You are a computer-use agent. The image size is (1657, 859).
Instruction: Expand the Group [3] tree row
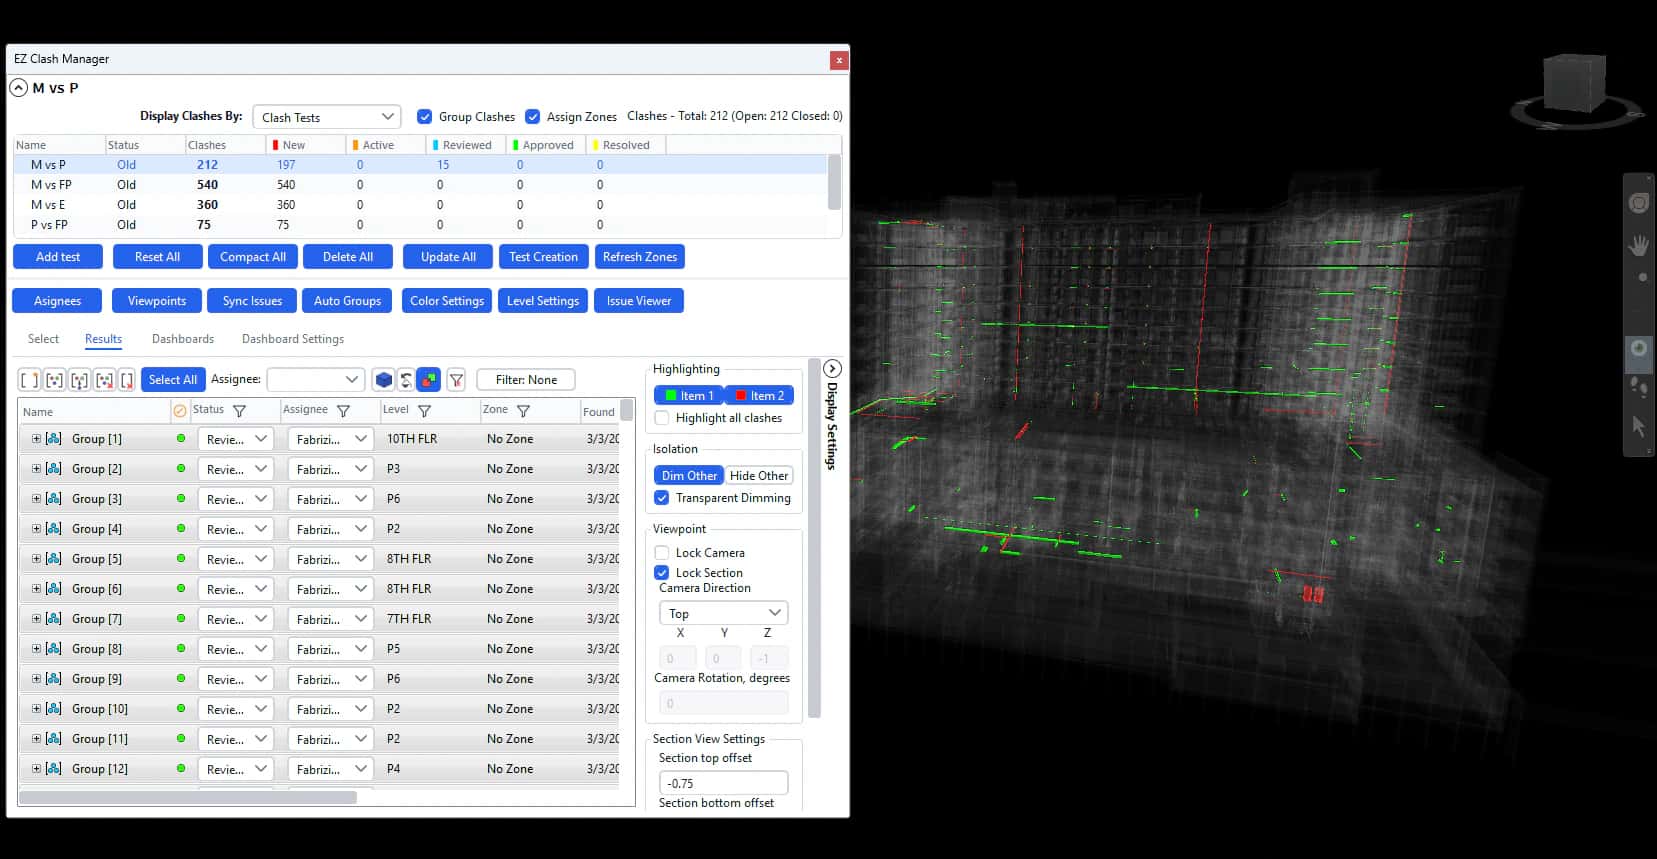click(x=36, y=499)
